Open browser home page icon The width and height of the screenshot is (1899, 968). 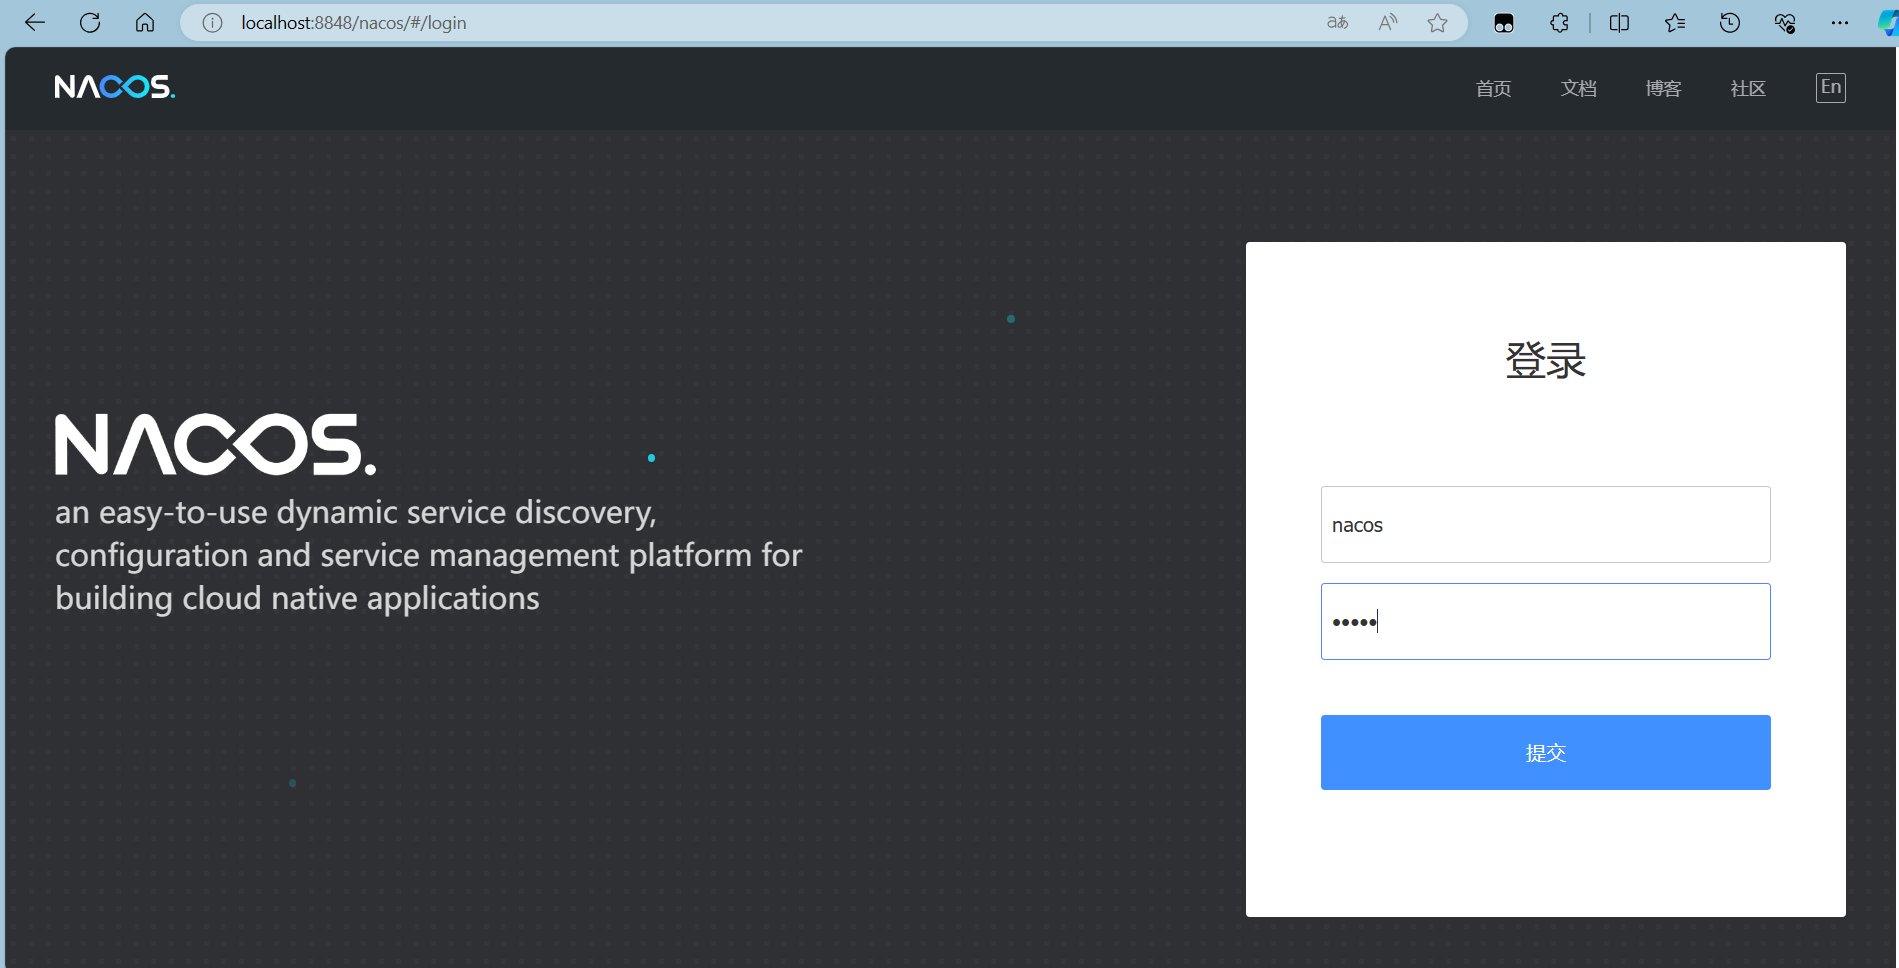pyautogui.click(x=145, y=23)
